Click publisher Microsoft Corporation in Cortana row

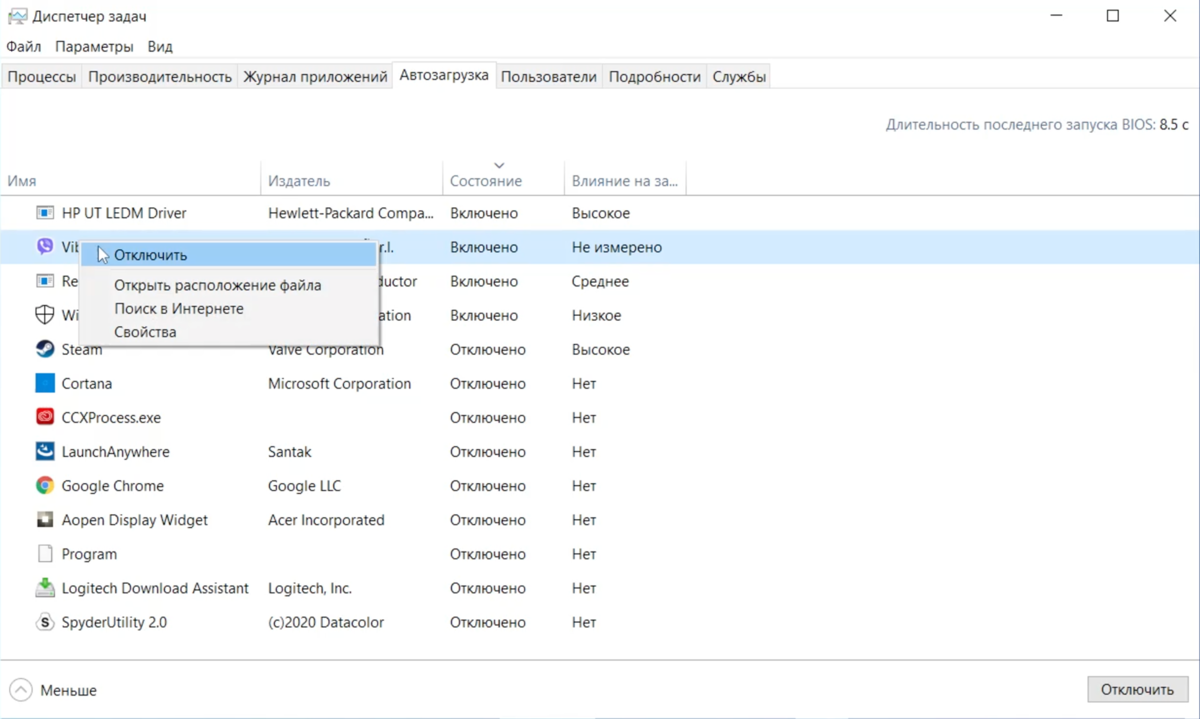pyautogui.click(x=339, y=383)
